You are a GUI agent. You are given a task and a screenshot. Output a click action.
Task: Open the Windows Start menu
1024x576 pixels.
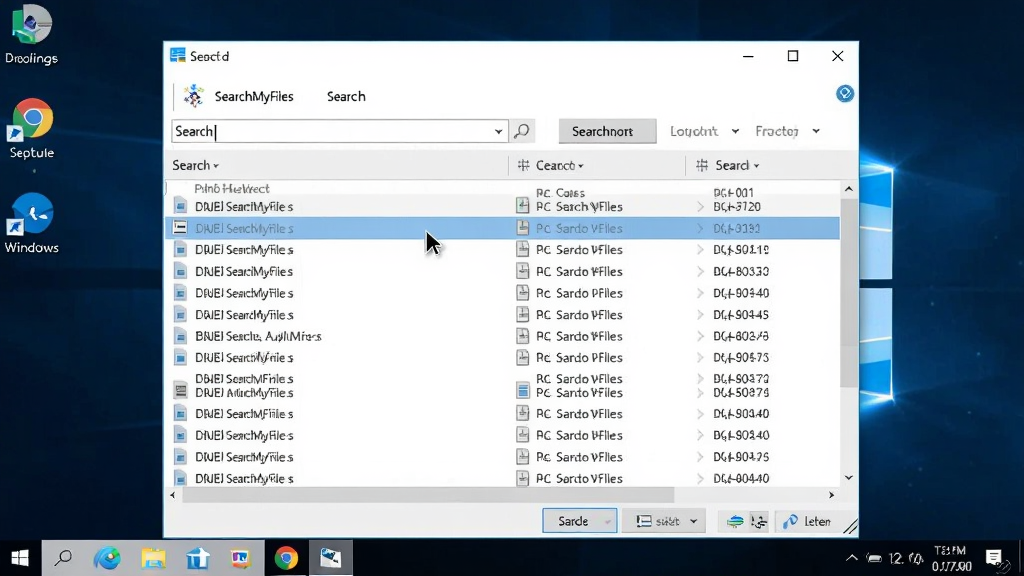tap(20, 558)
